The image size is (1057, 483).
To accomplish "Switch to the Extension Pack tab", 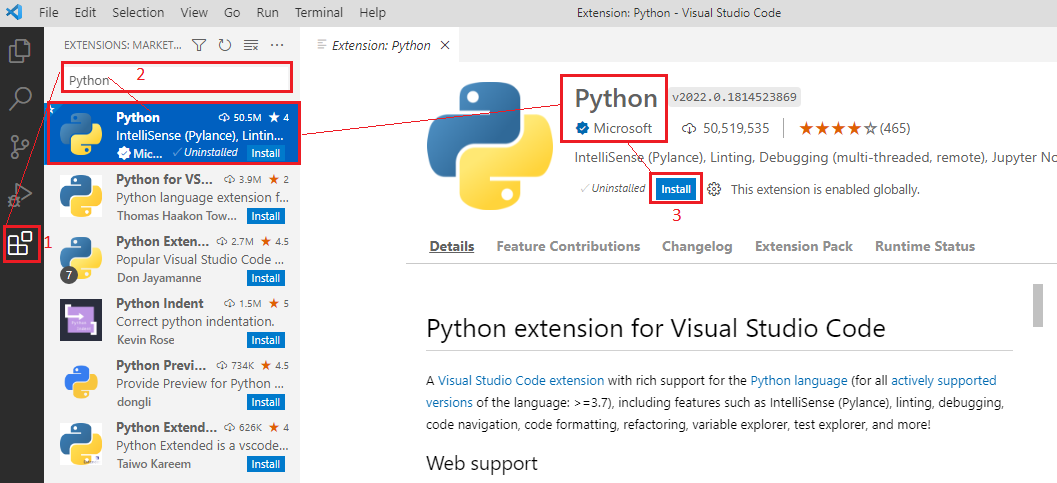I will pyautogui.click(x=804, y=247).
